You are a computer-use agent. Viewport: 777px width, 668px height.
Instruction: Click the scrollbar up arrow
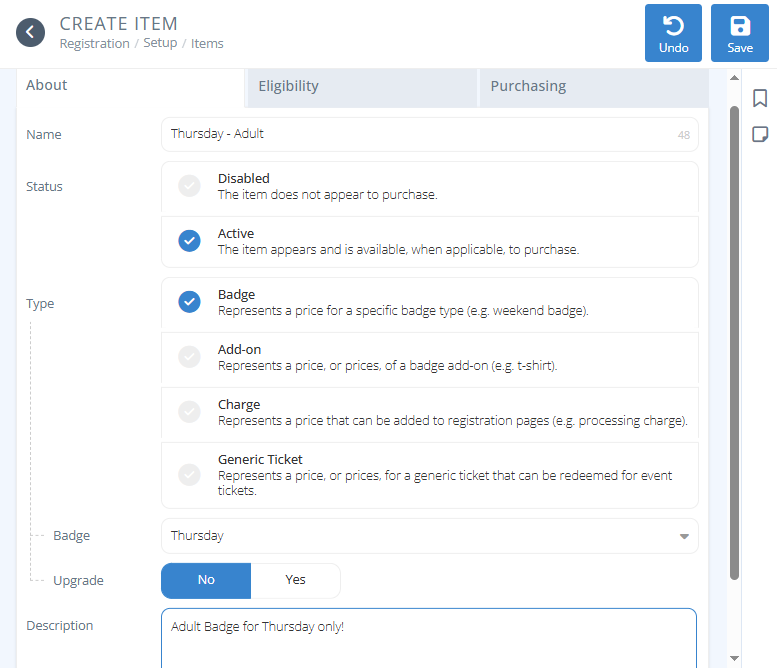click(734, 77)
